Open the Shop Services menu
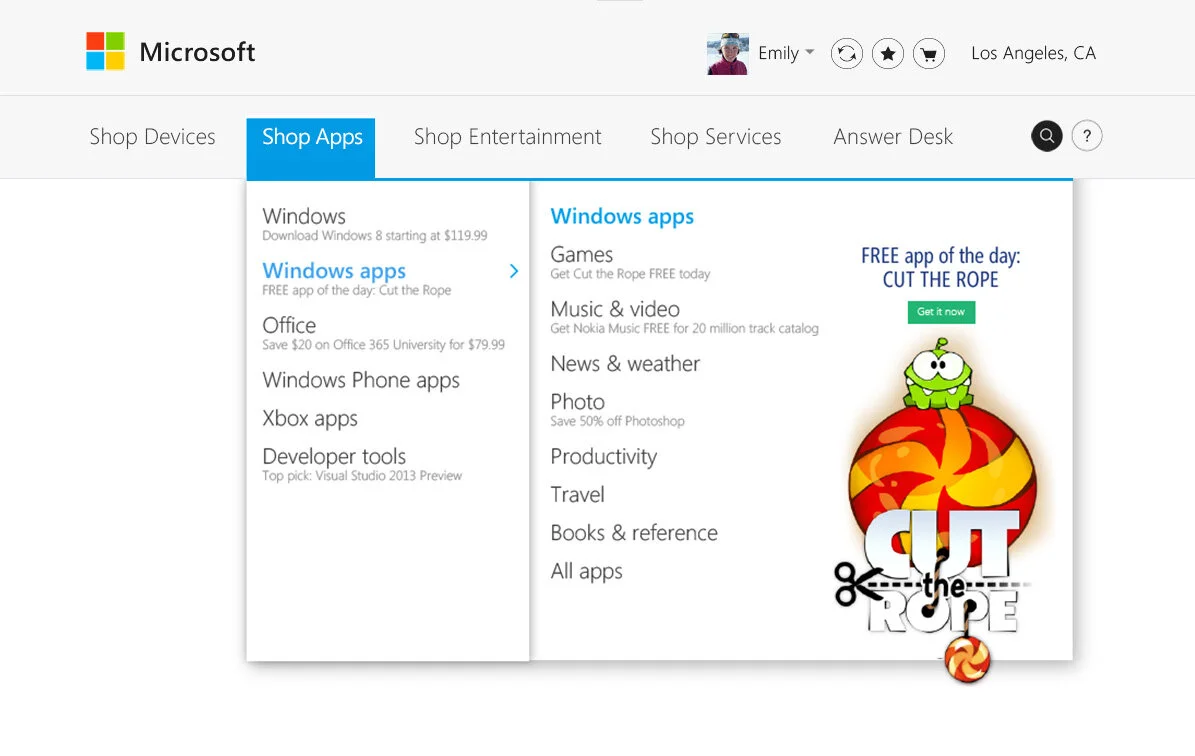Viewport: 1195px width, 756px height. pyautogui.click(x=716, y=136)
